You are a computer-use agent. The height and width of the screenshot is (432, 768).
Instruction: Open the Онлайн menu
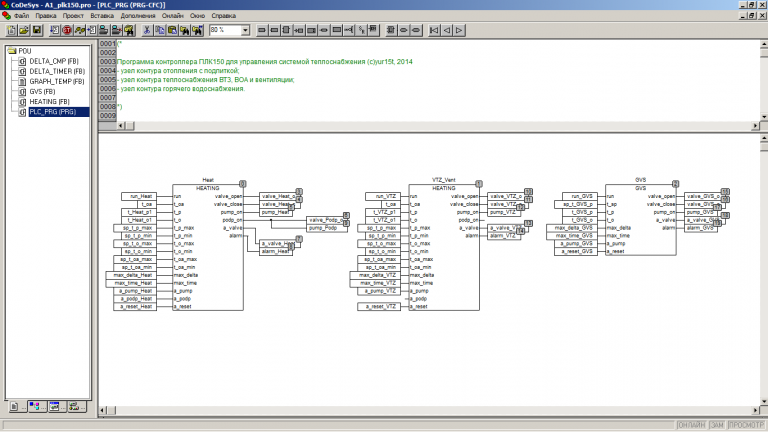(172, 17)
